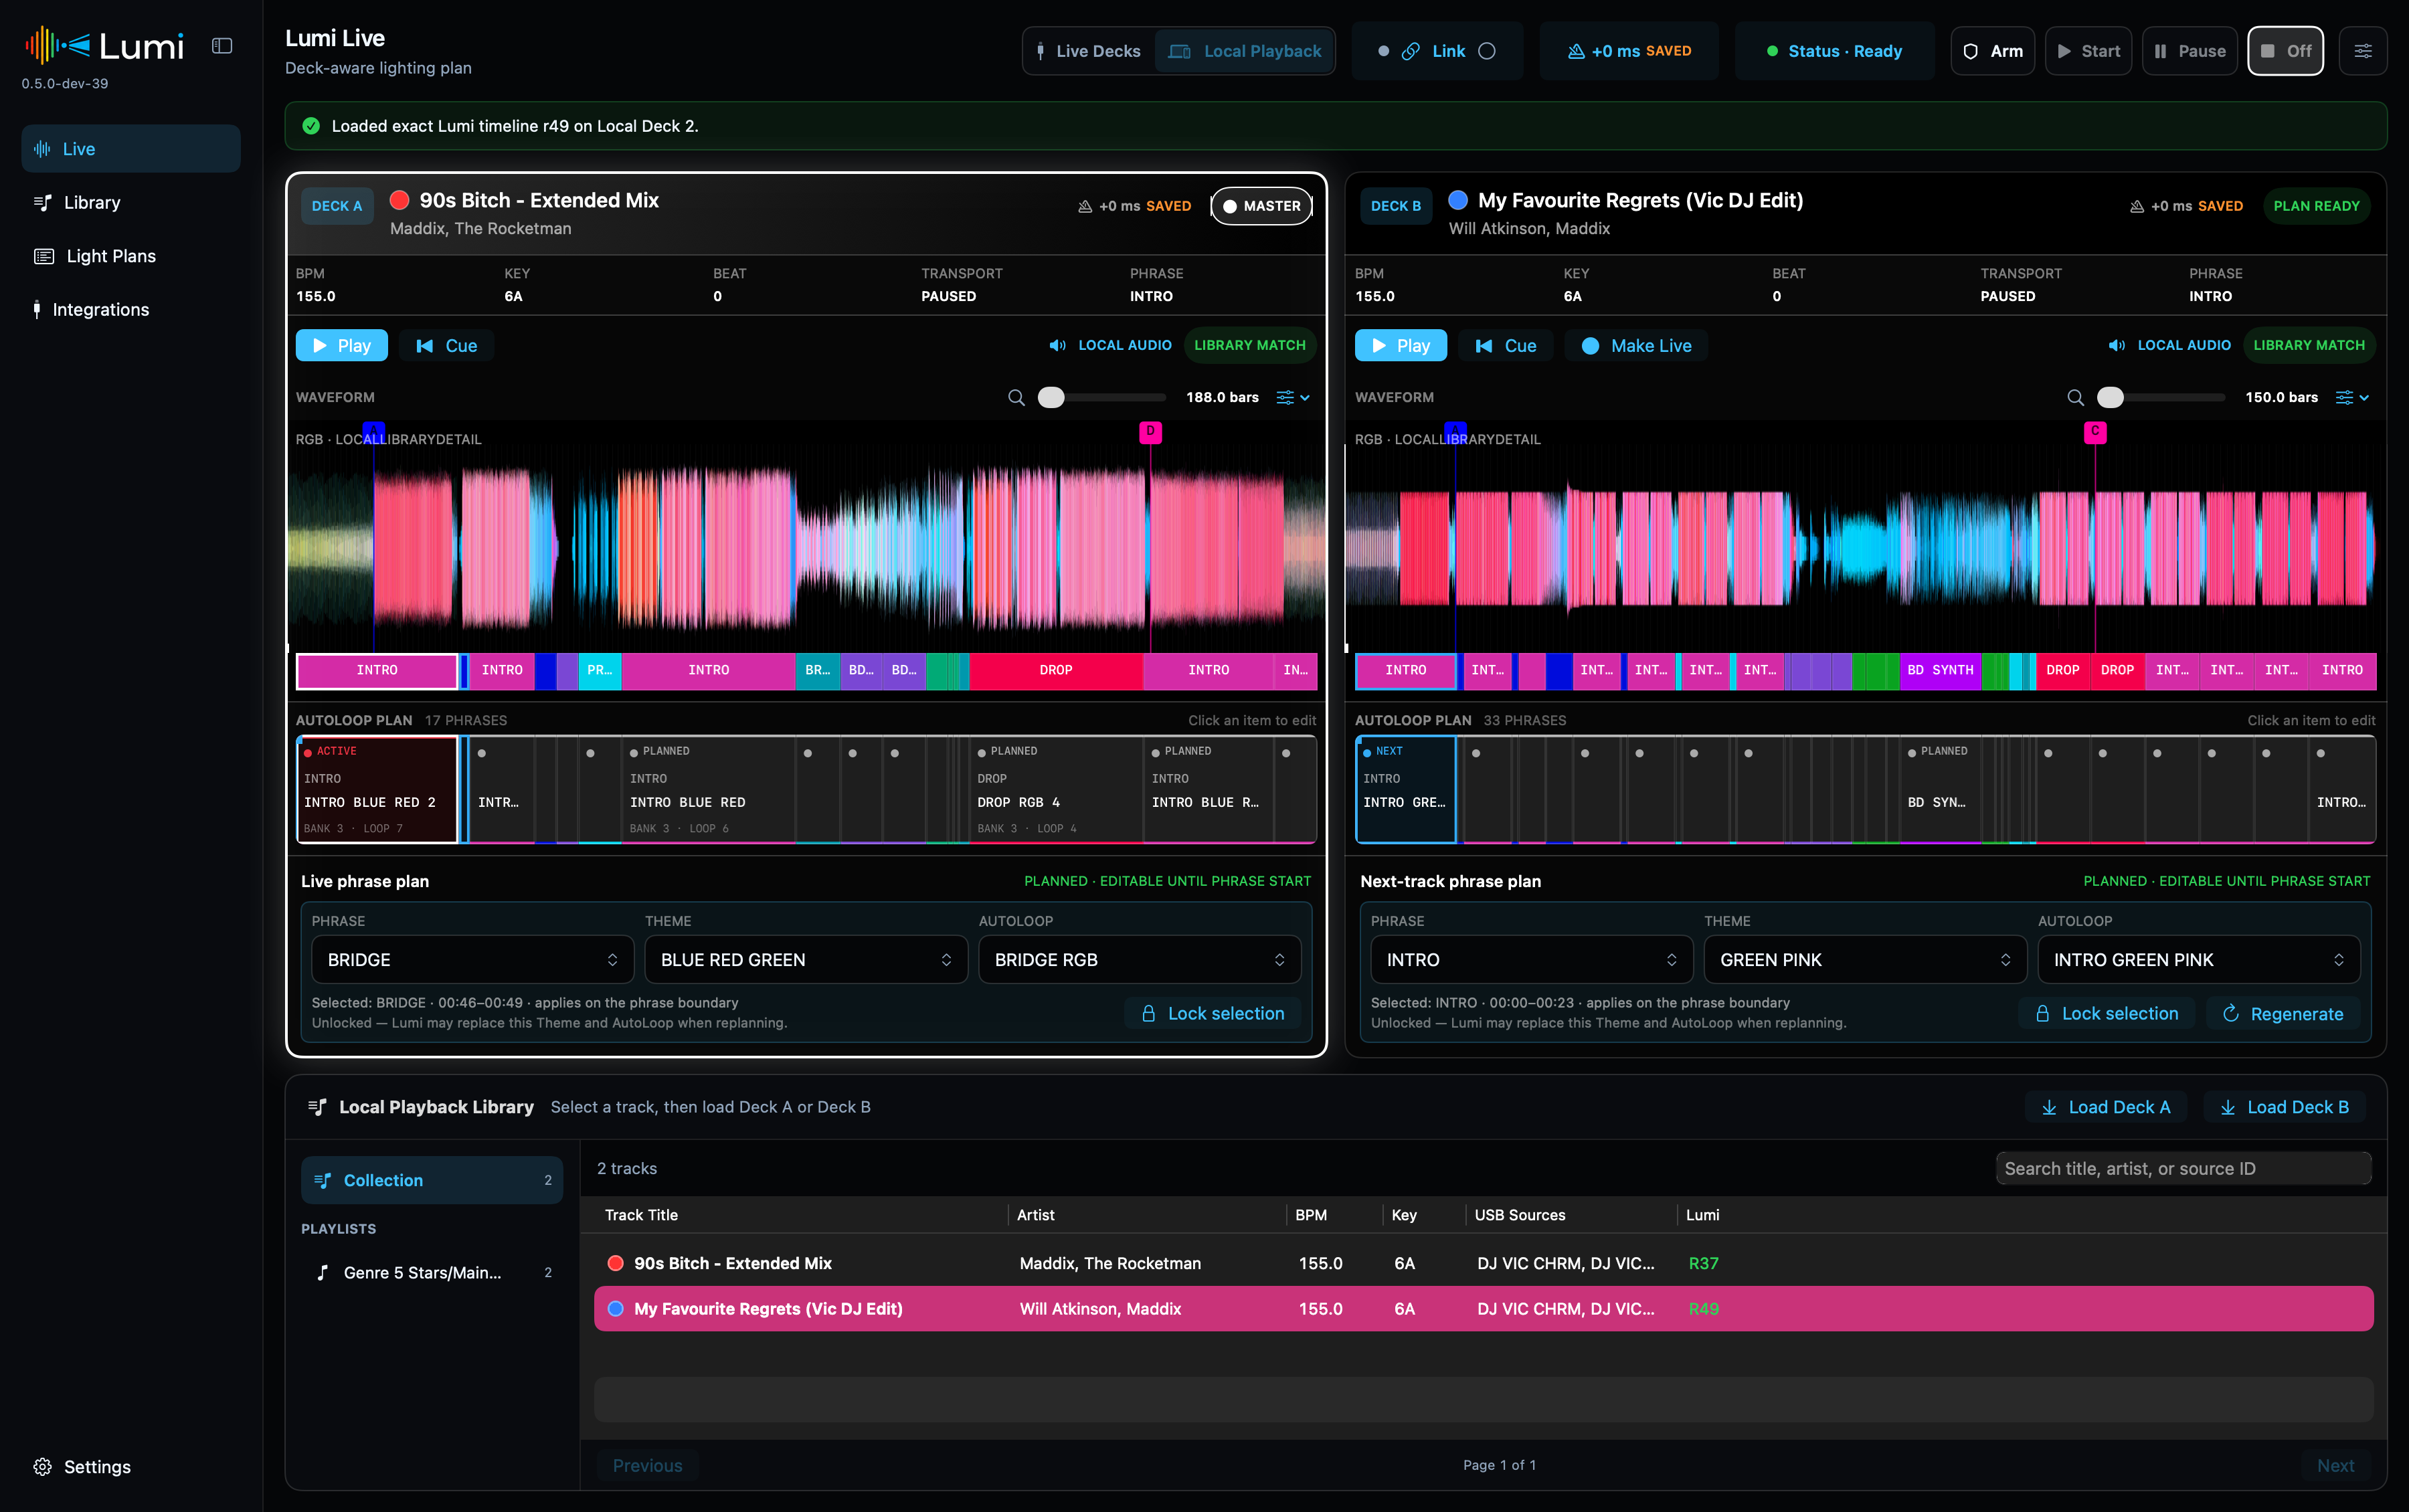Click the Next page button
The image size is (2409, 1512).
pyautogui.click(x=2335, y=1465)
